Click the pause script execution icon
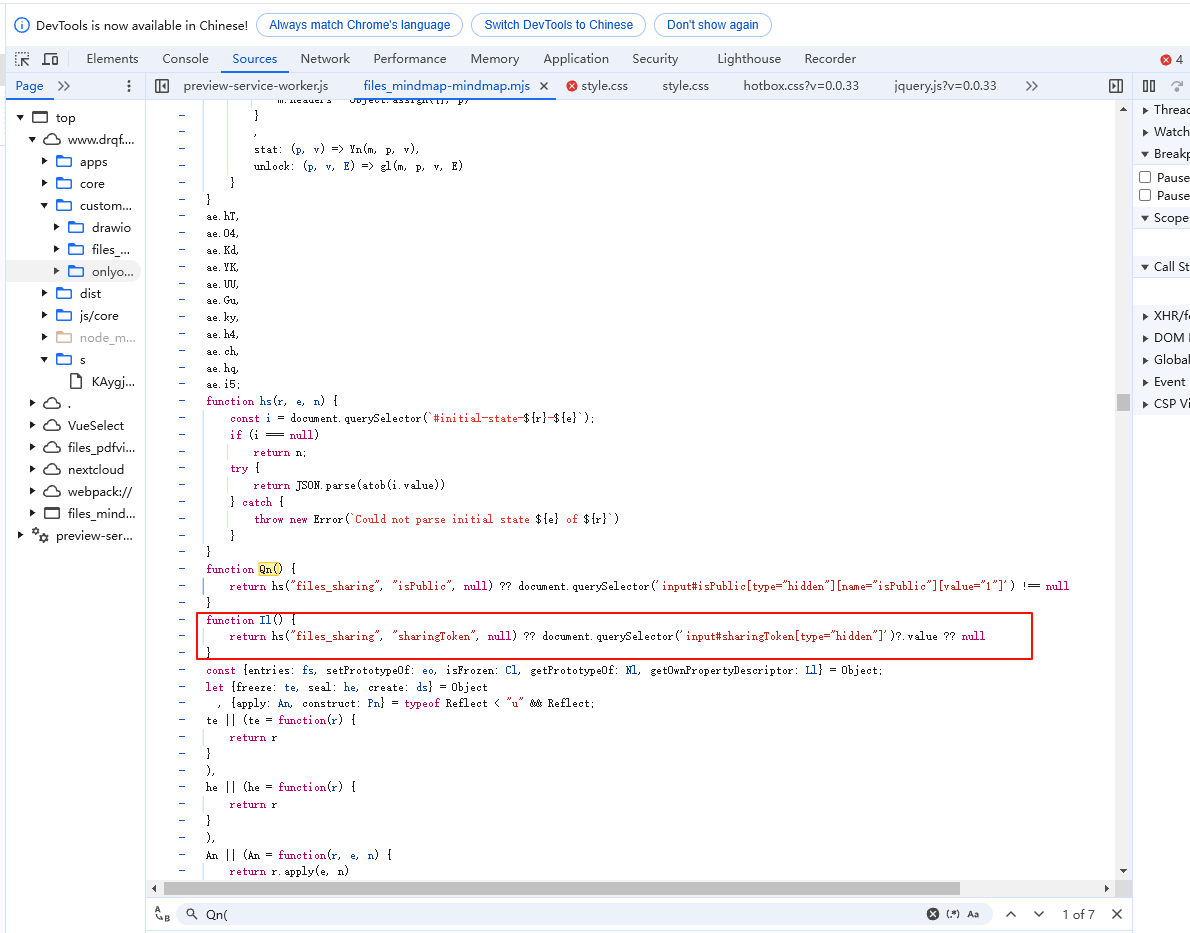This screenshot has width=1190, height=933. click(x=1149, y=86)
